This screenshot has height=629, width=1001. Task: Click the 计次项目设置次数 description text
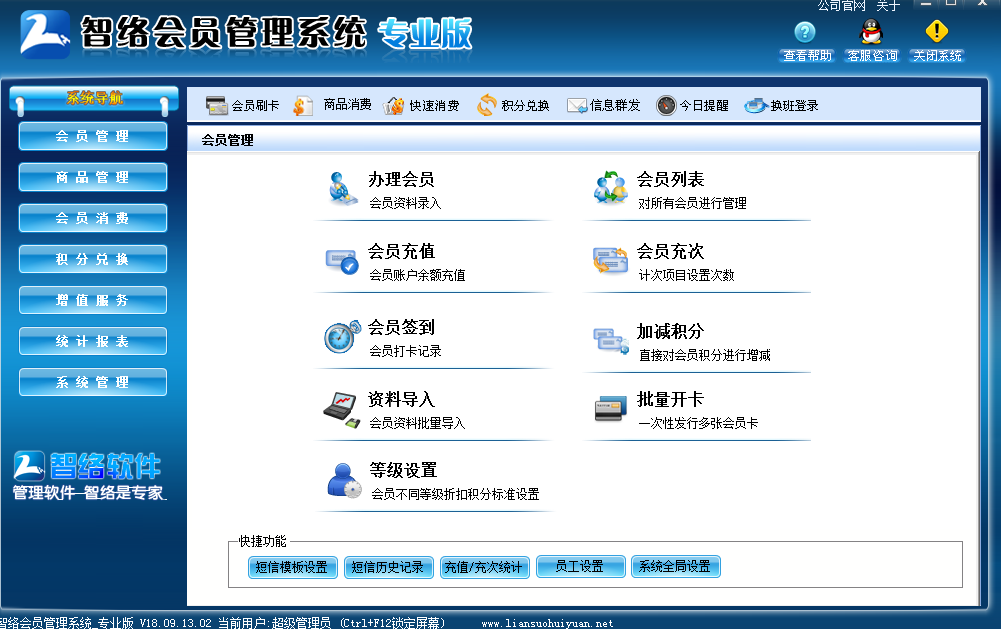click(686, 275)
